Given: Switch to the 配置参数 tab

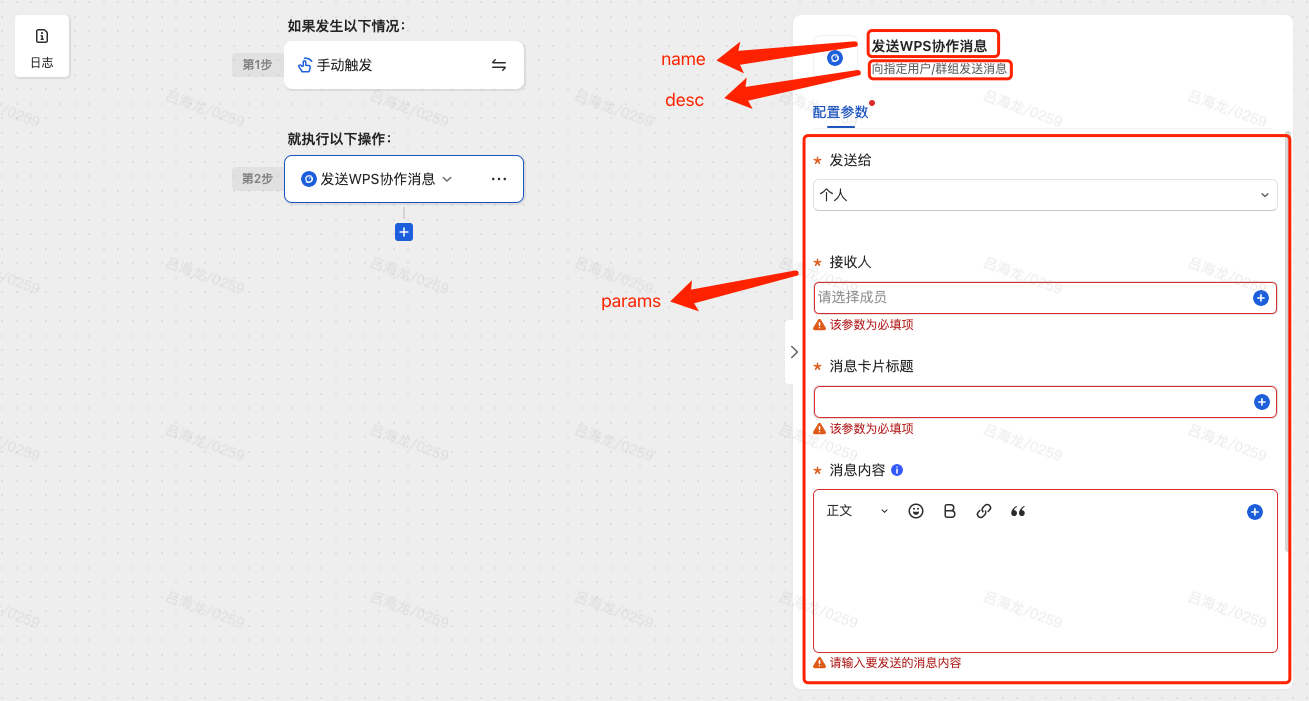Looking at the screenshot, I should [x=840, y=112].
